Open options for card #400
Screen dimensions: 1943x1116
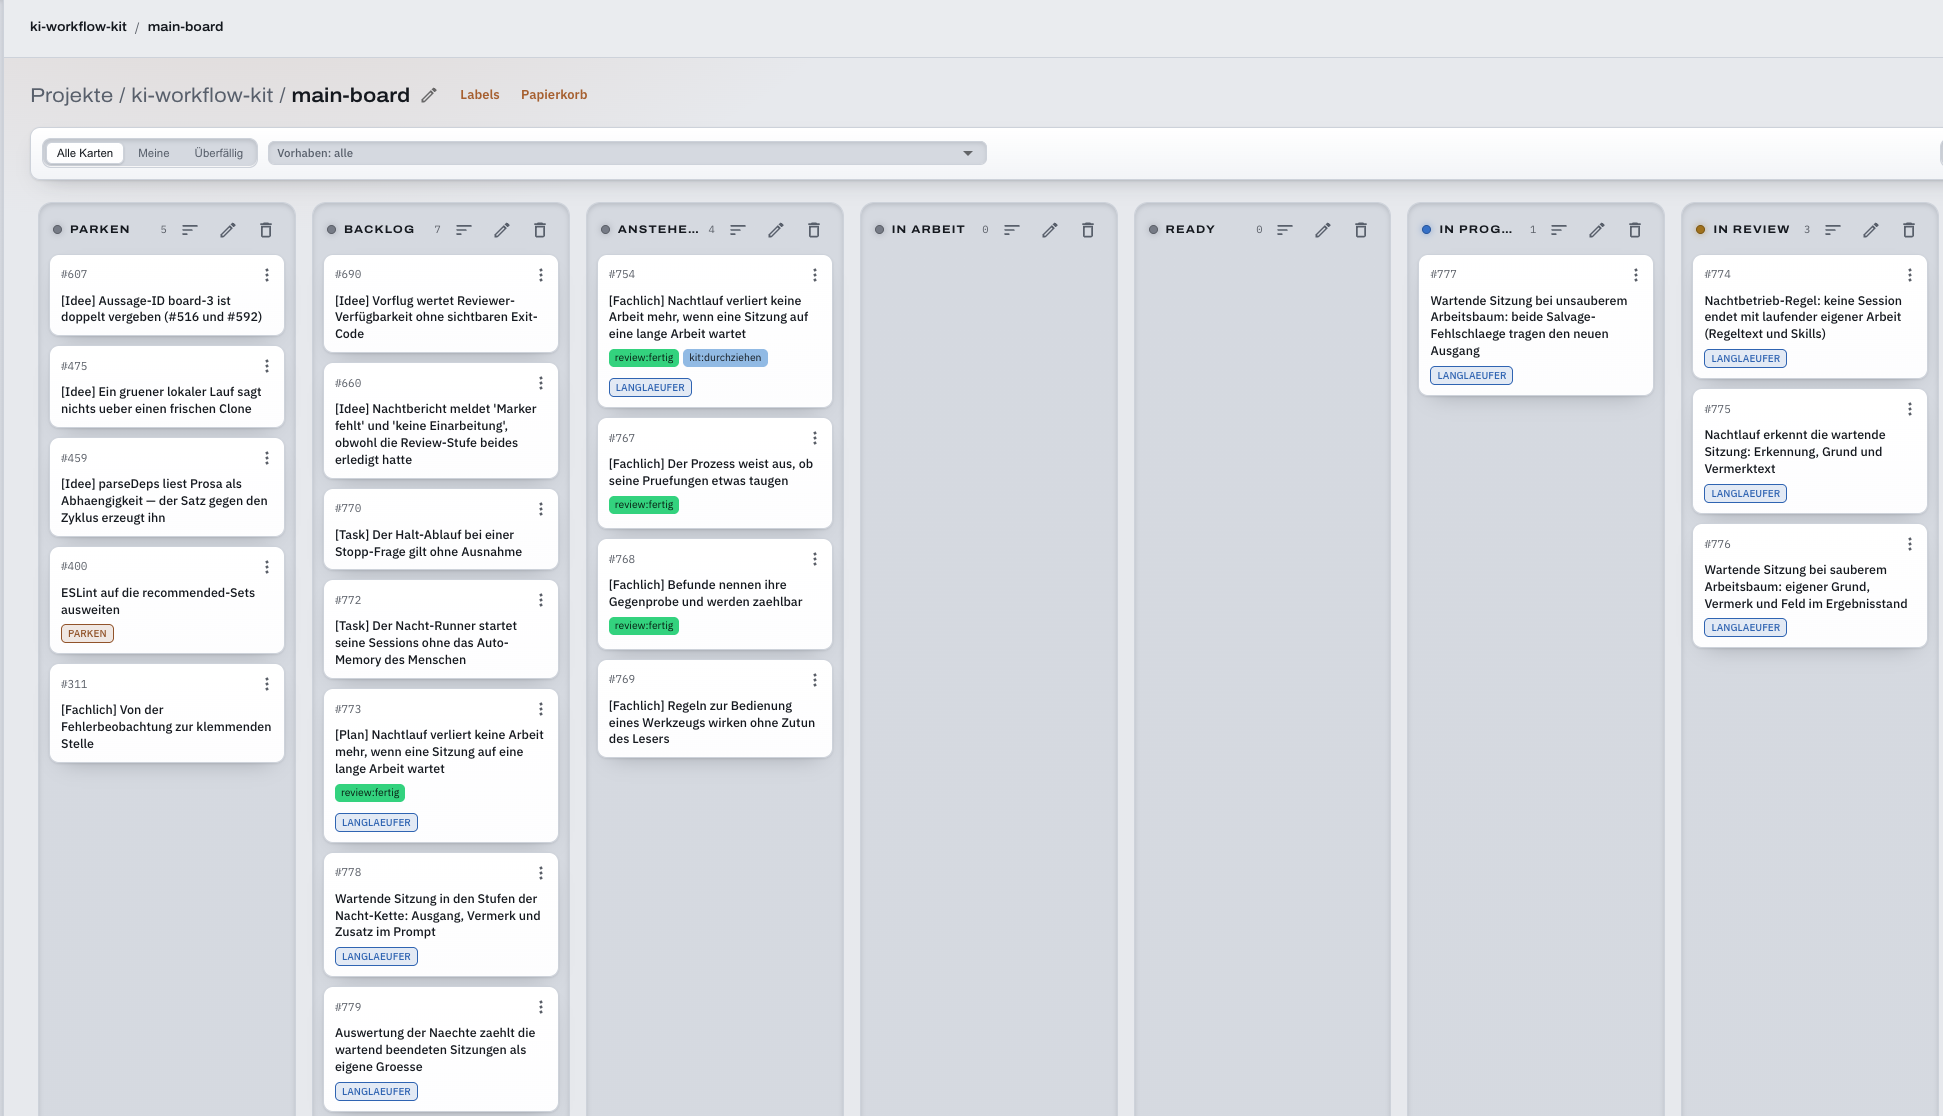(x=267, y=567)
